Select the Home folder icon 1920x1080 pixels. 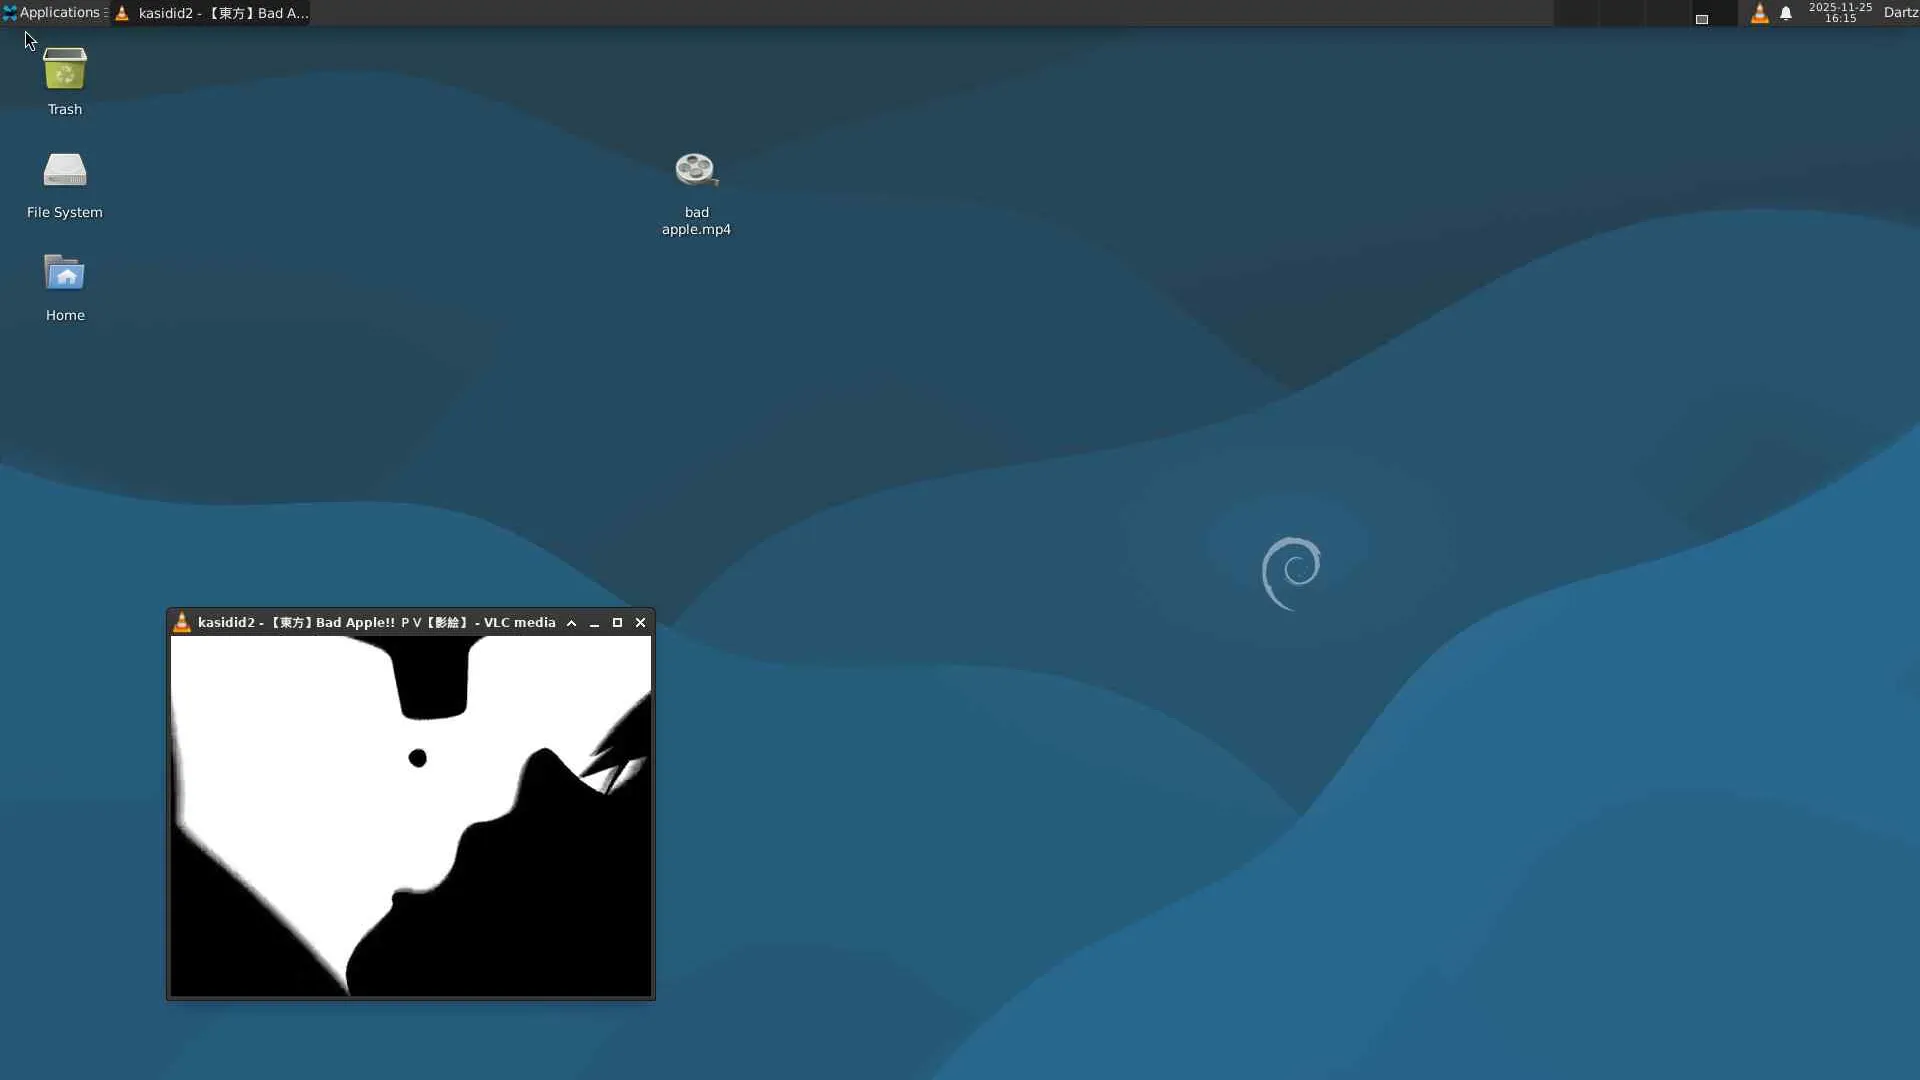(x=65, y=274)
